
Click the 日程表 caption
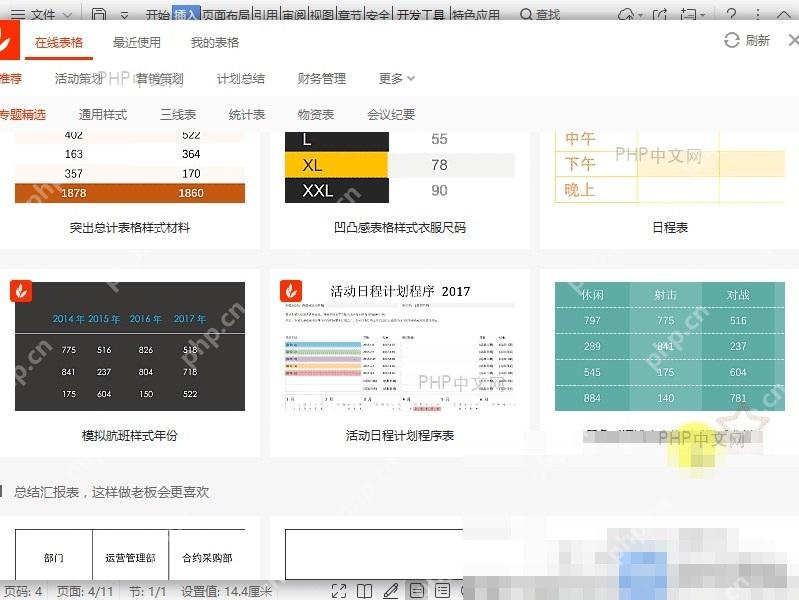pos(670,227)
